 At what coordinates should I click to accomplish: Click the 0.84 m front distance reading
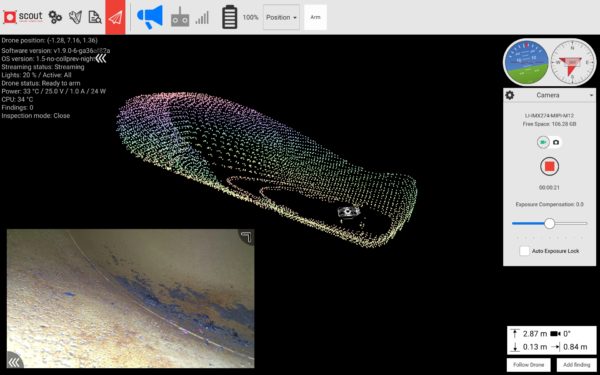575,347
